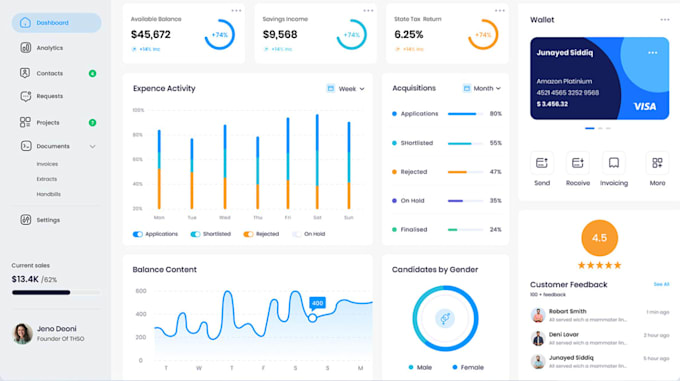Open Available Balance card options dots
This screenshot has height=381, width=680.
[236, 11]
